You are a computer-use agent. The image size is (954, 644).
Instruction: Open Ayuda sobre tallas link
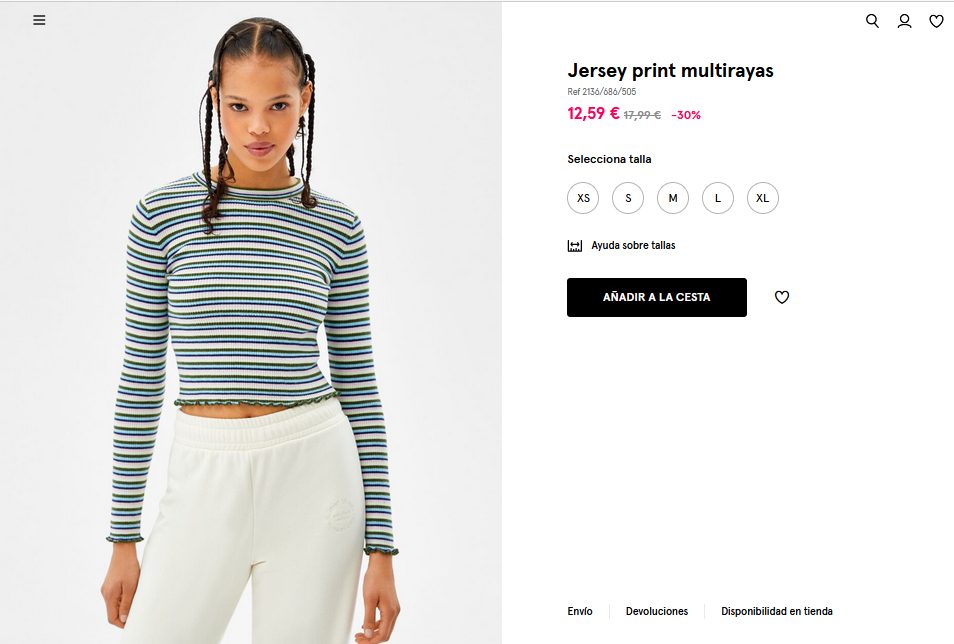(x=633, y=245)
